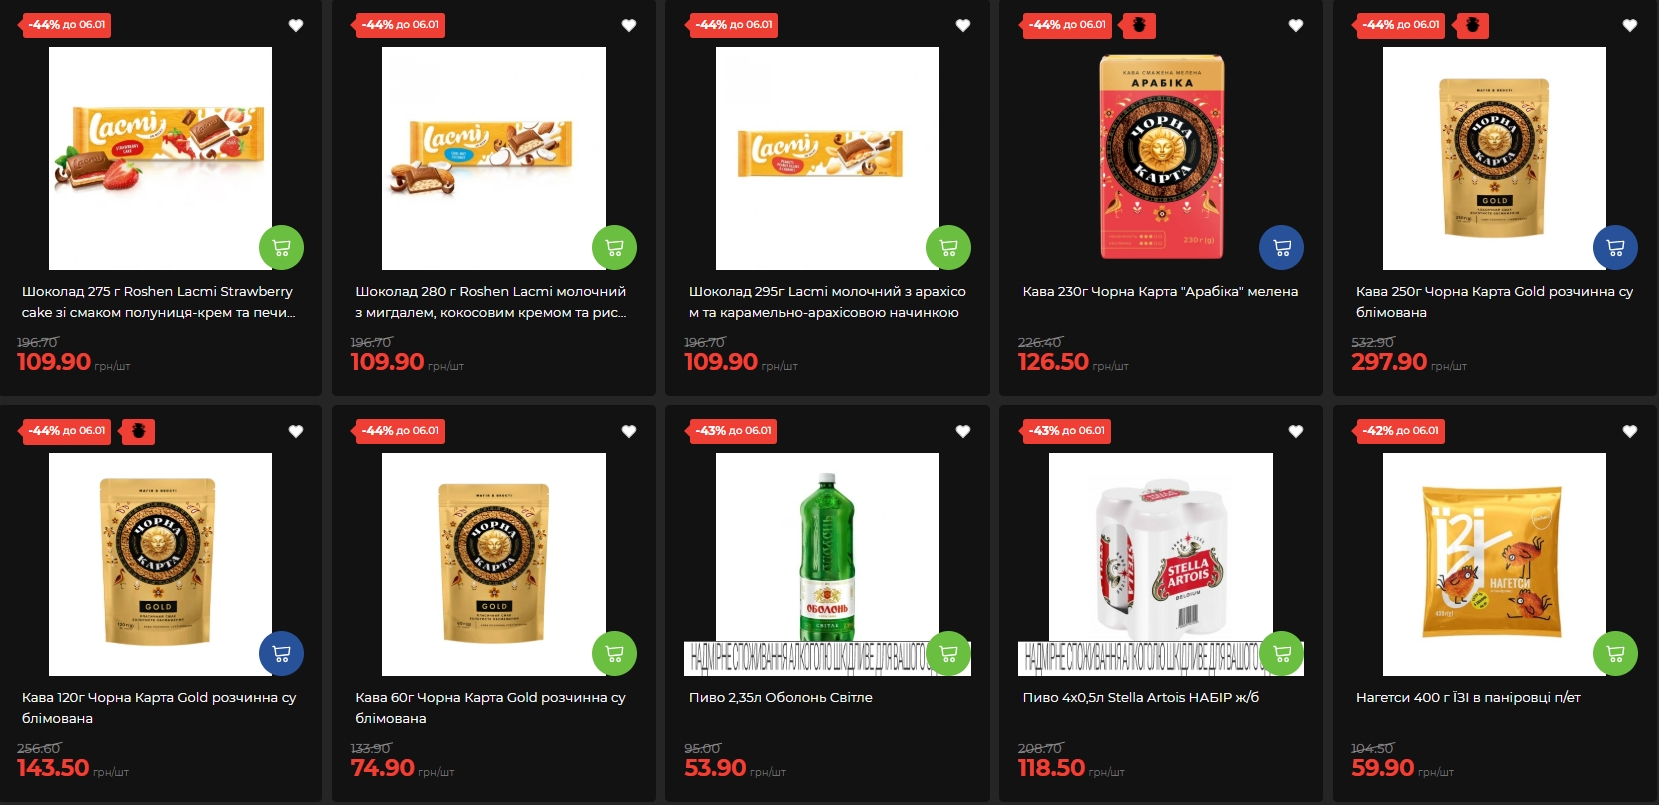Toggle wishlist heart on Арабіка coffee
This screenshot has height=805, width=1659.
[1296, 25]
